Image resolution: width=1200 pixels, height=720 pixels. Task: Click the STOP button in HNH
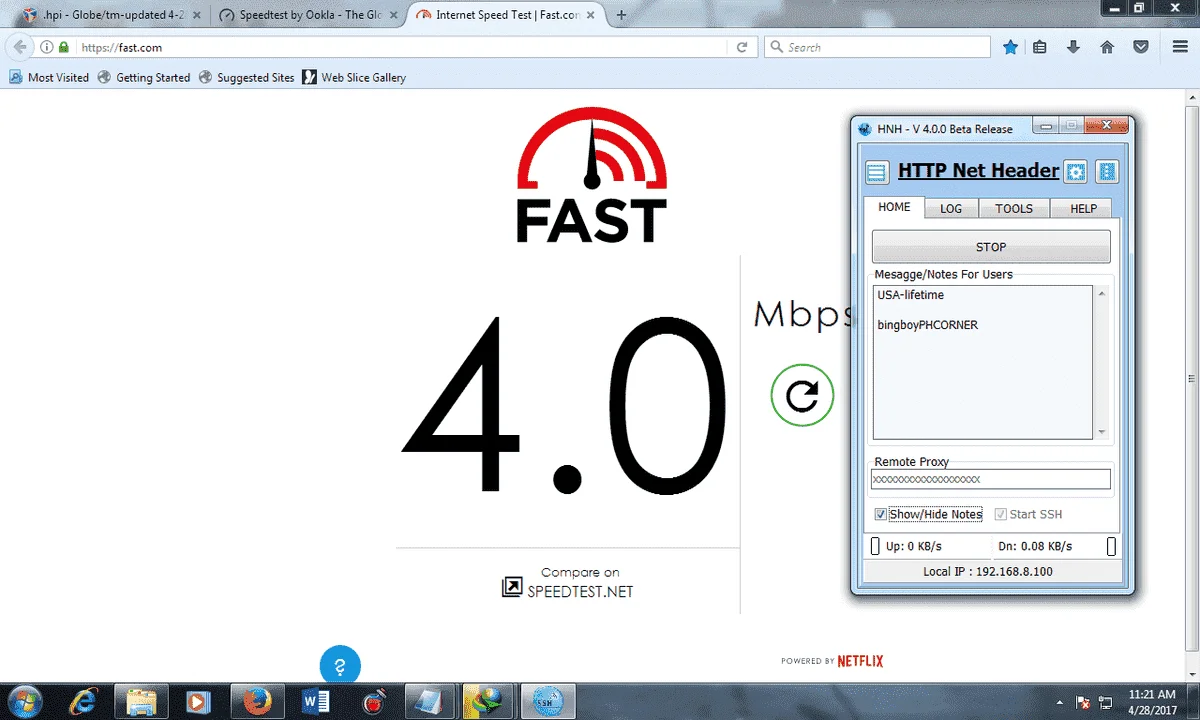pos(991,246)
